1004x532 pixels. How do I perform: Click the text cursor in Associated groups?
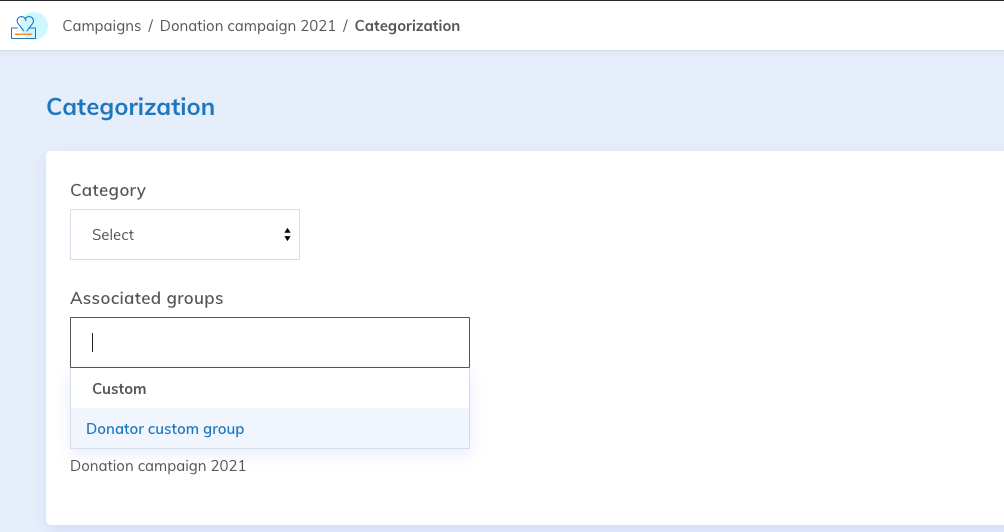[93, 343]
